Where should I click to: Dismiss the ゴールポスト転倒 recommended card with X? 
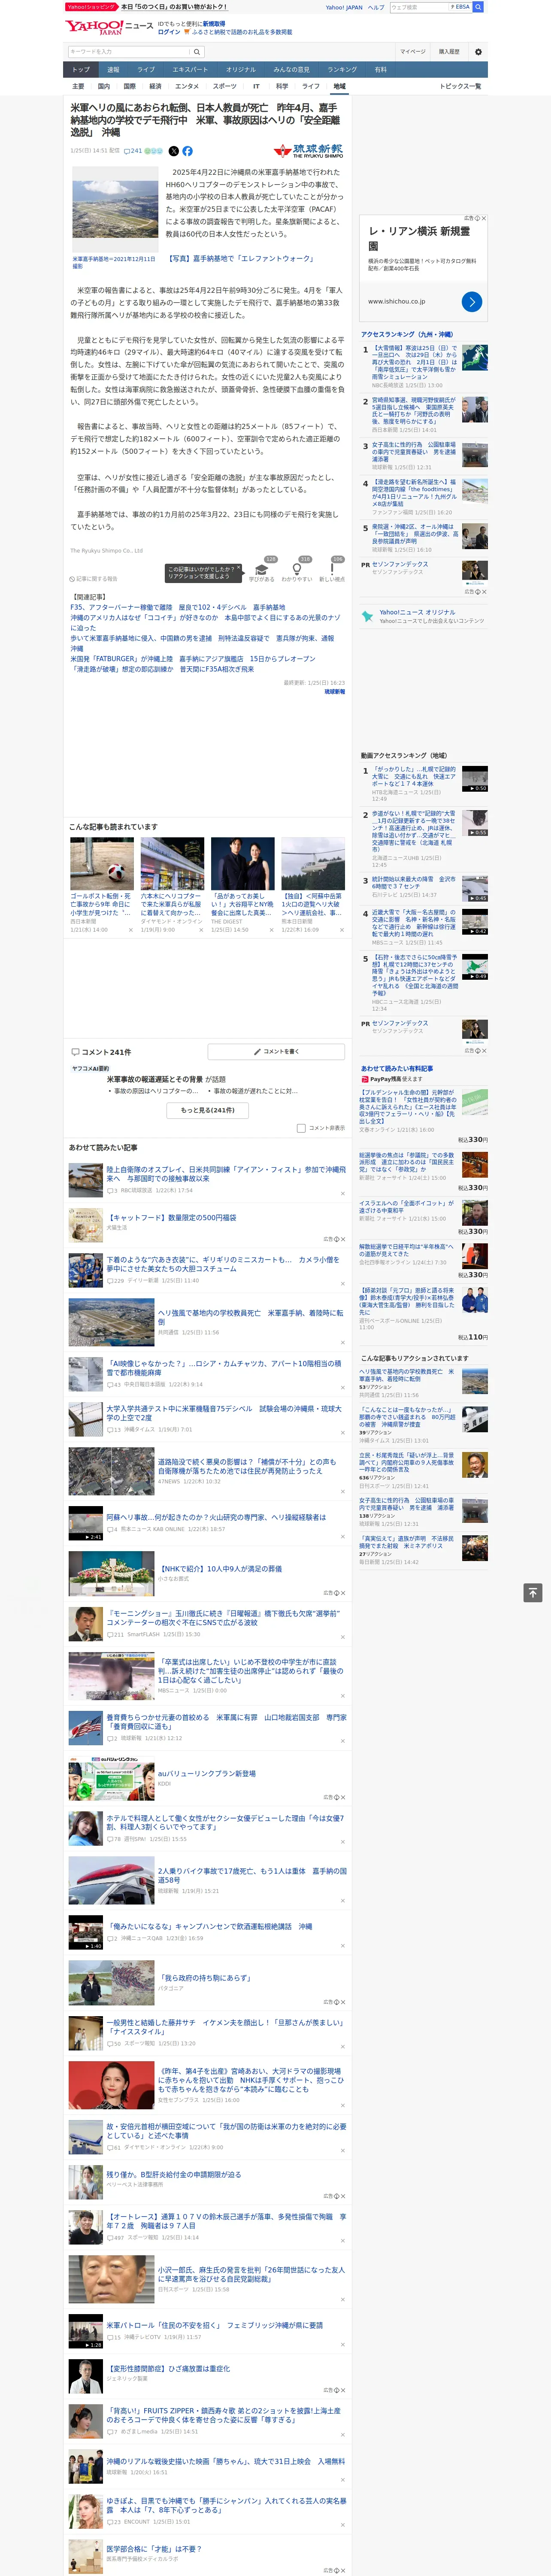pos(130,930)
